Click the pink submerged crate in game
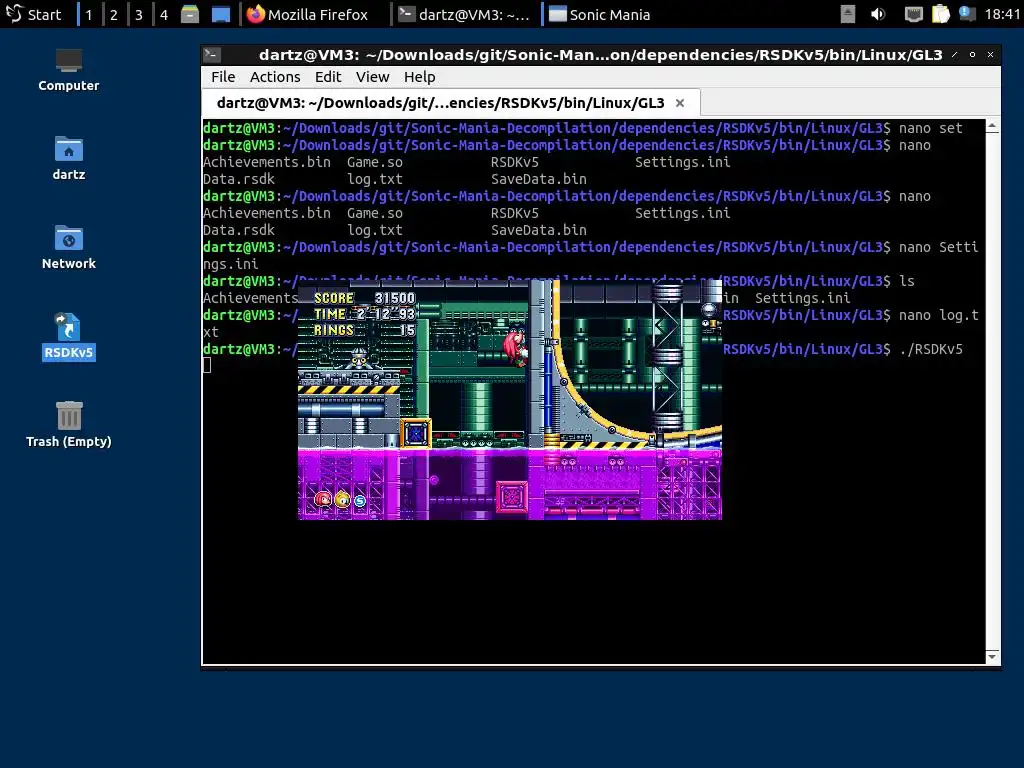This screenshot has width=1024, height=768. 512,498
